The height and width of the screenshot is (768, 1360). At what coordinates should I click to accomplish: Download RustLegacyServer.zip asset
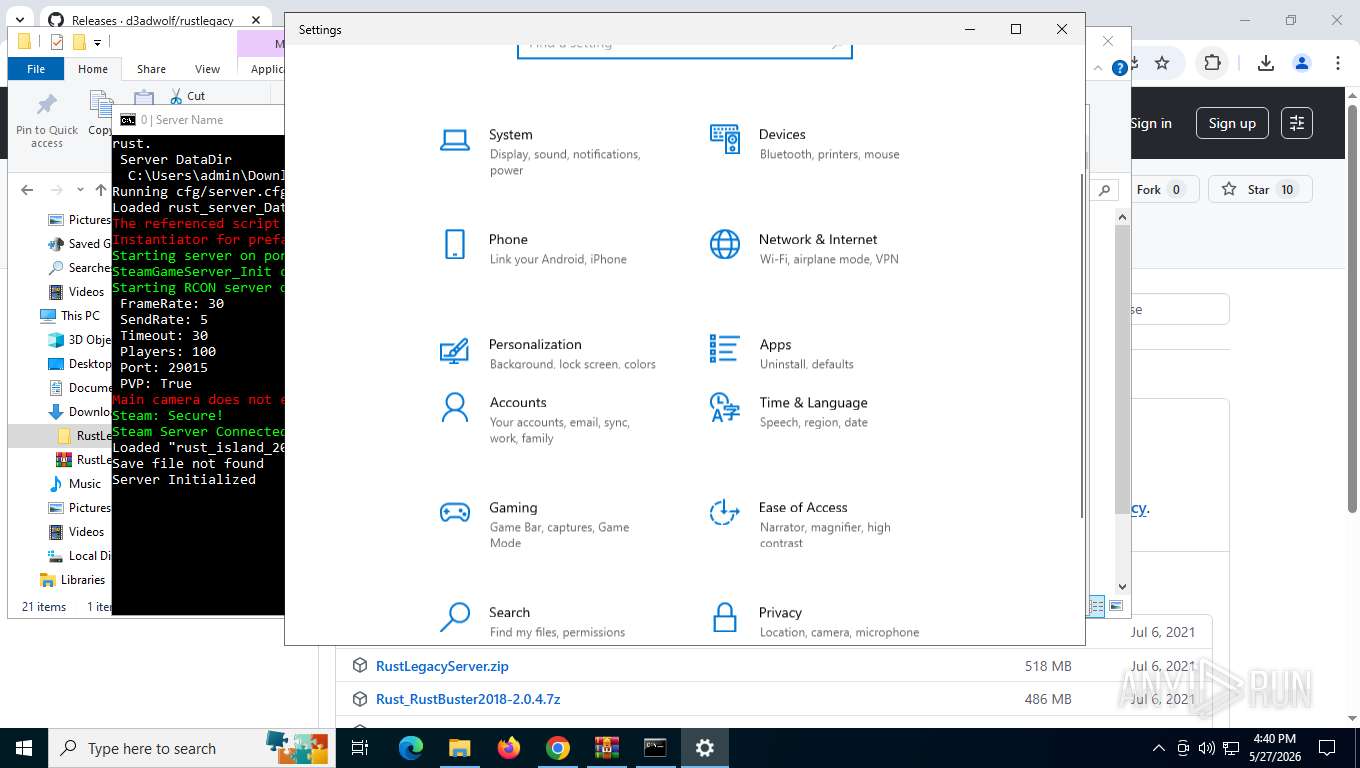click(x=442, y=666)
